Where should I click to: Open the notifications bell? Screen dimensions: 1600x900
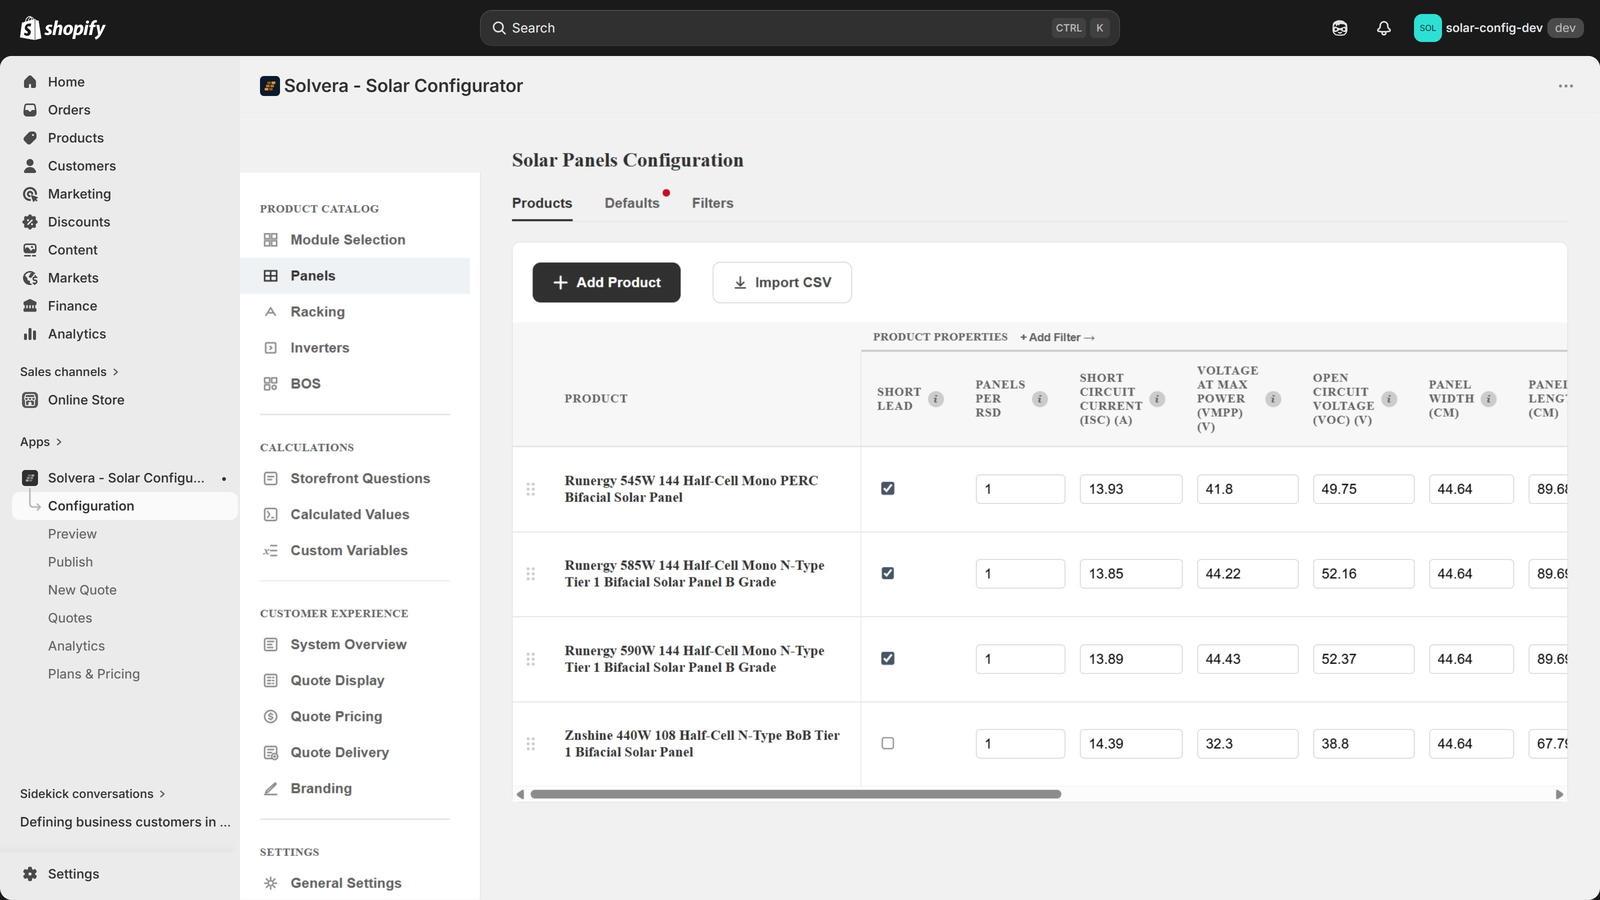(1384, 28)
